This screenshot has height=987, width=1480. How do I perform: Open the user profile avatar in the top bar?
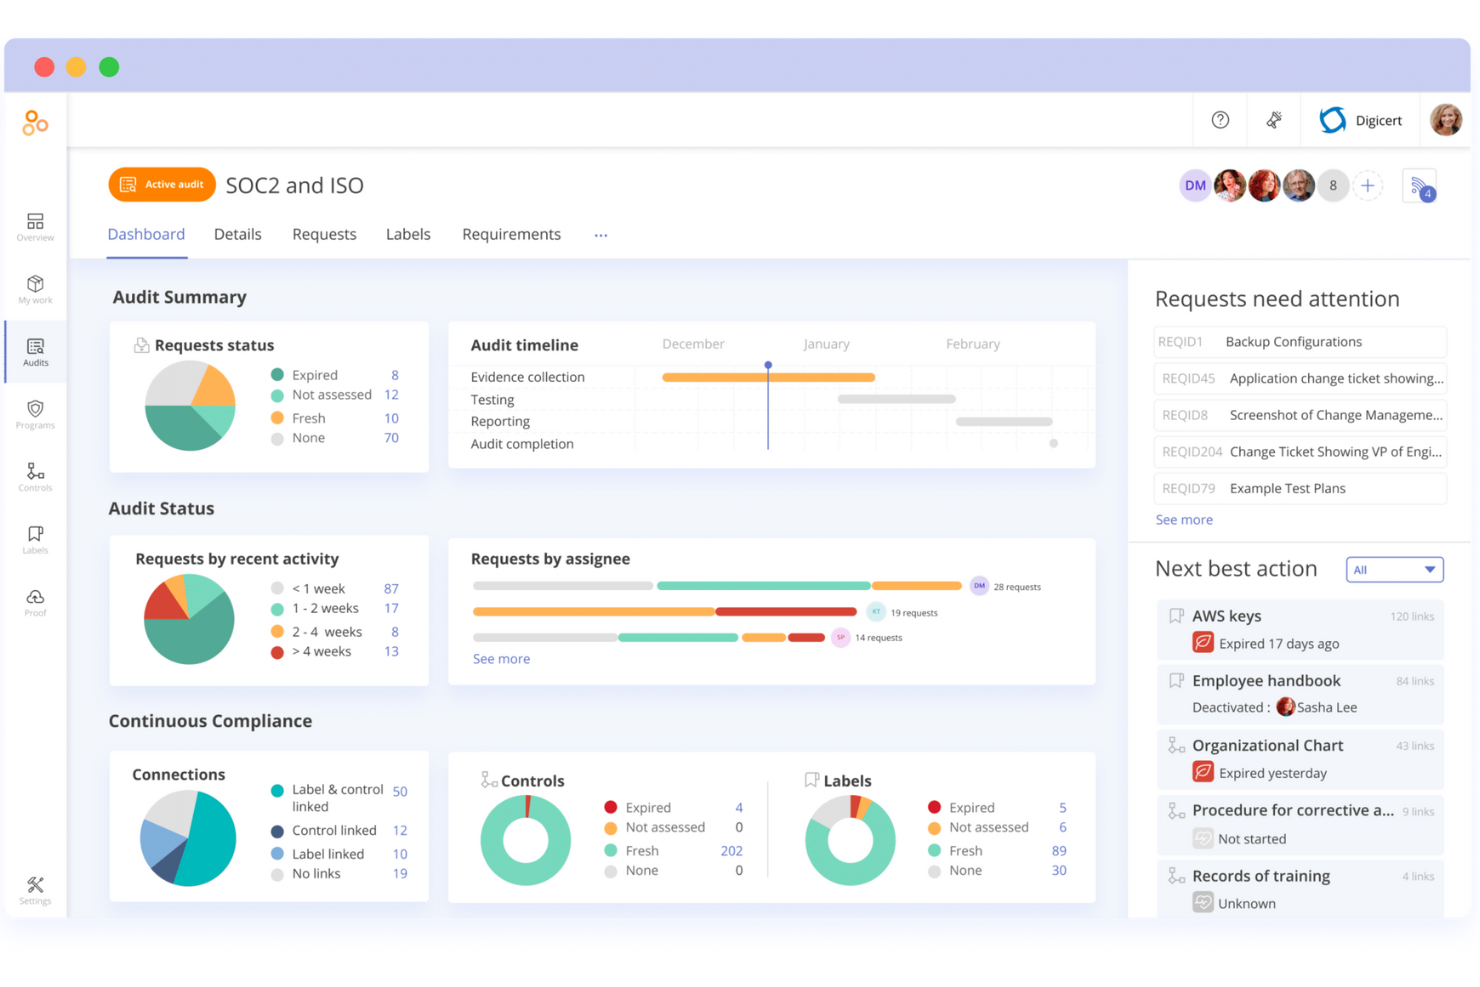click(x=1446, y=120)
